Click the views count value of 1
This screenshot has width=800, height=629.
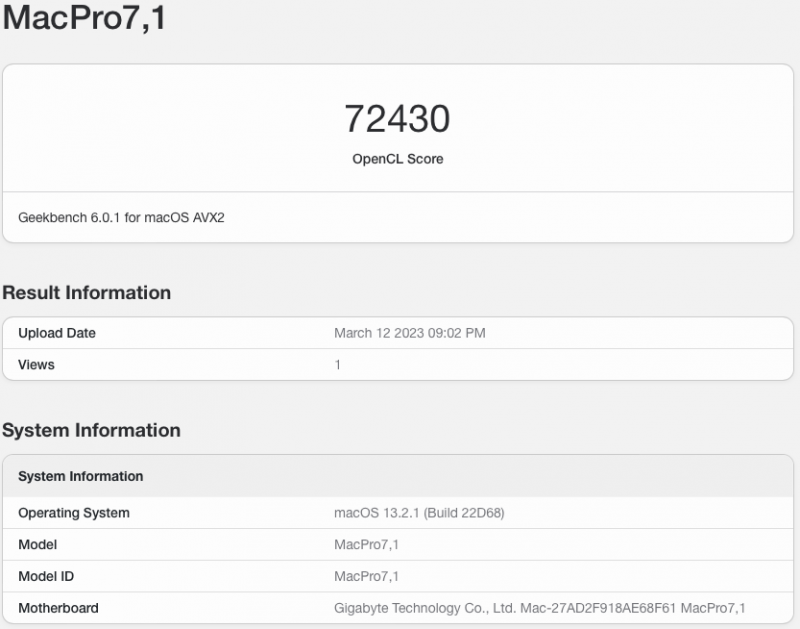(x=336, y=364)
